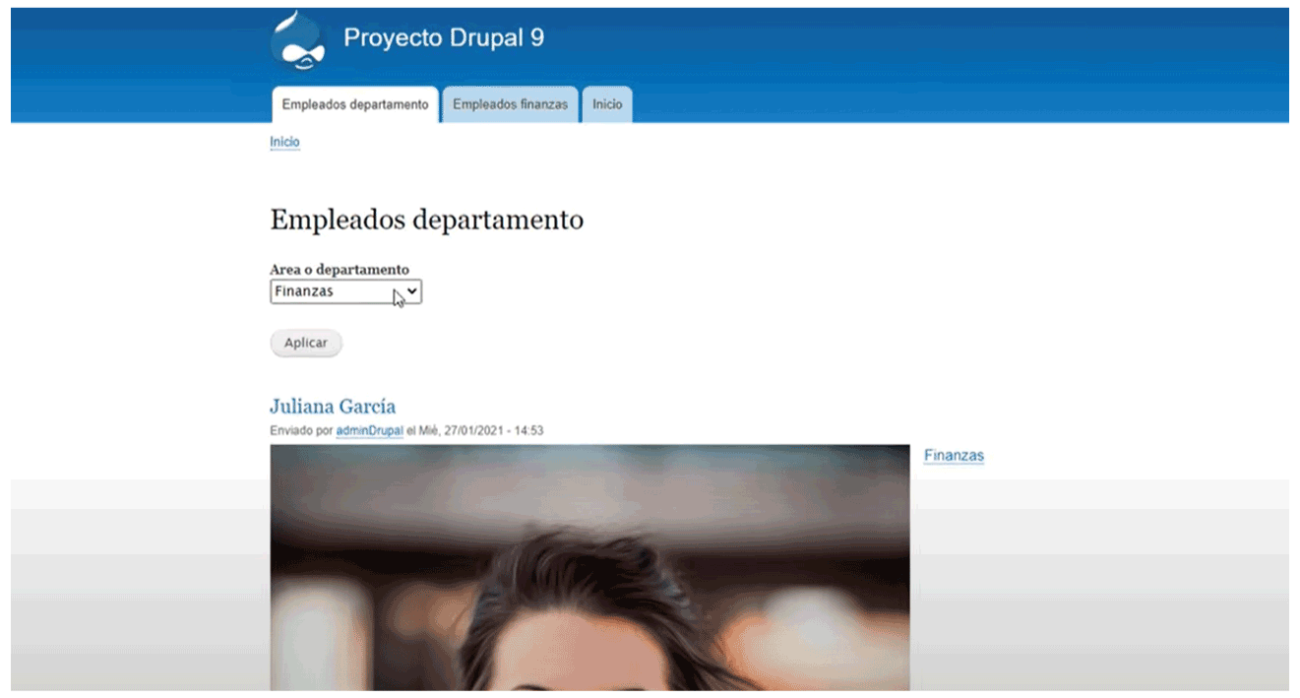This screenshot has height=698, width=1300.
Task: Expand the Area o departamento dropdown
Action: (x=346, y=292)
